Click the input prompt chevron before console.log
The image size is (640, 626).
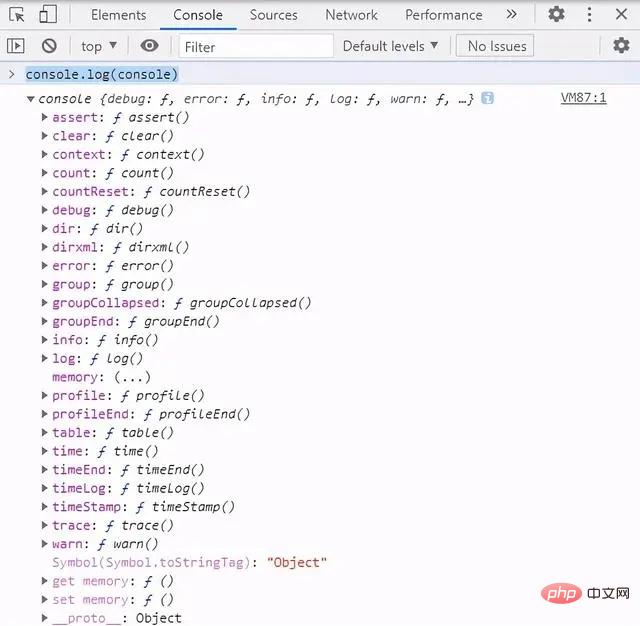click(x=12, y=74)
